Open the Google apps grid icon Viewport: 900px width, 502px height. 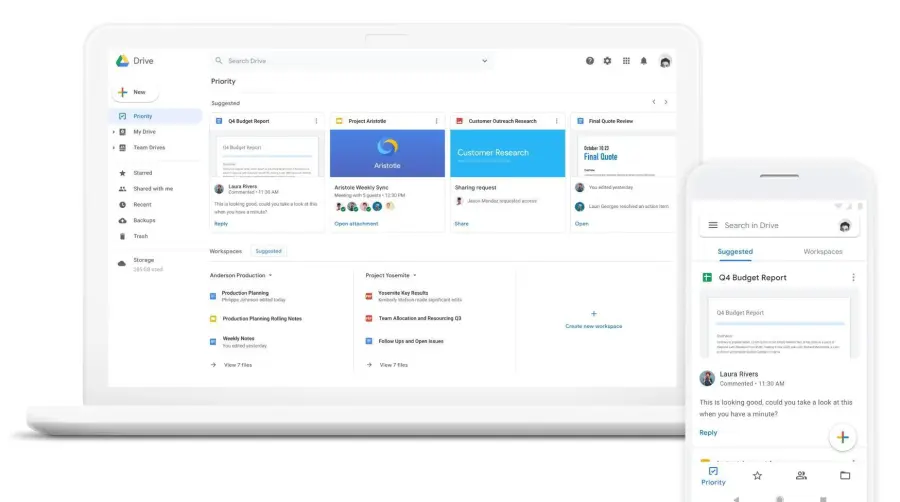[626, 61]
